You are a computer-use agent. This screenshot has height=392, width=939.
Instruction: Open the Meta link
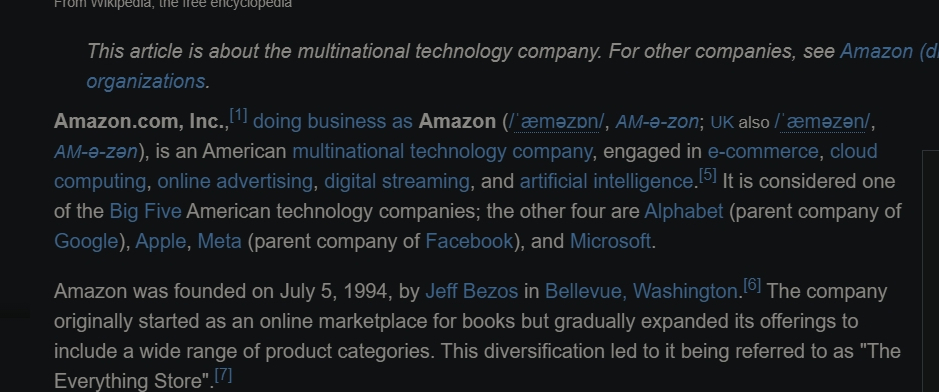tap(219, 242)
